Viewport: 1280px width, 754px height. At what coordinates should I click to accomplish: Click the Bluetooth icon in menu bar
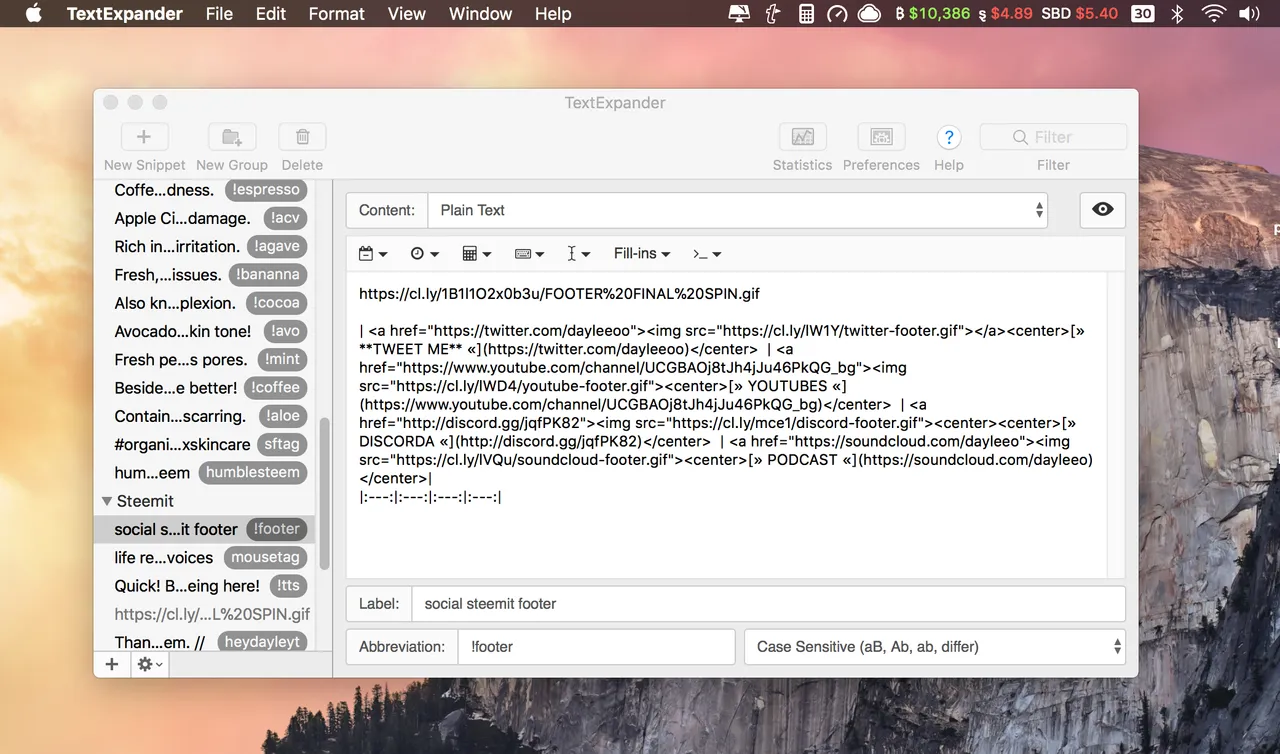1178,14
